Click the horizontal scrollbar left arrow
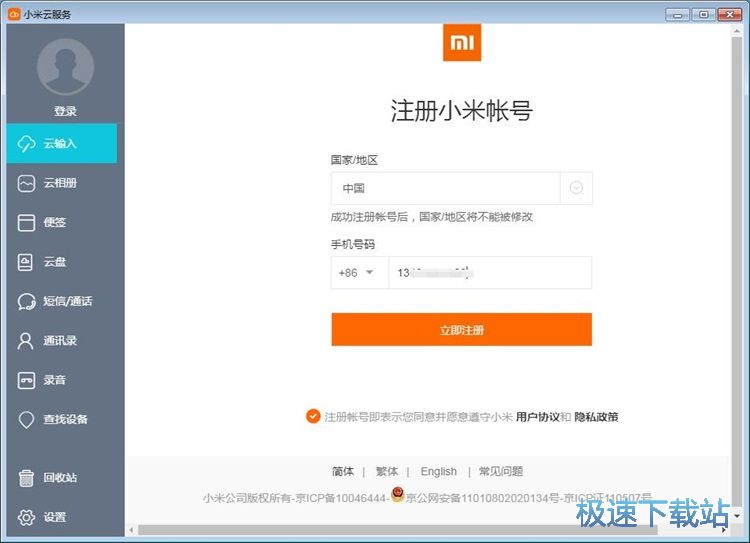This screenshot has height=543, width=750. [132, 530]
